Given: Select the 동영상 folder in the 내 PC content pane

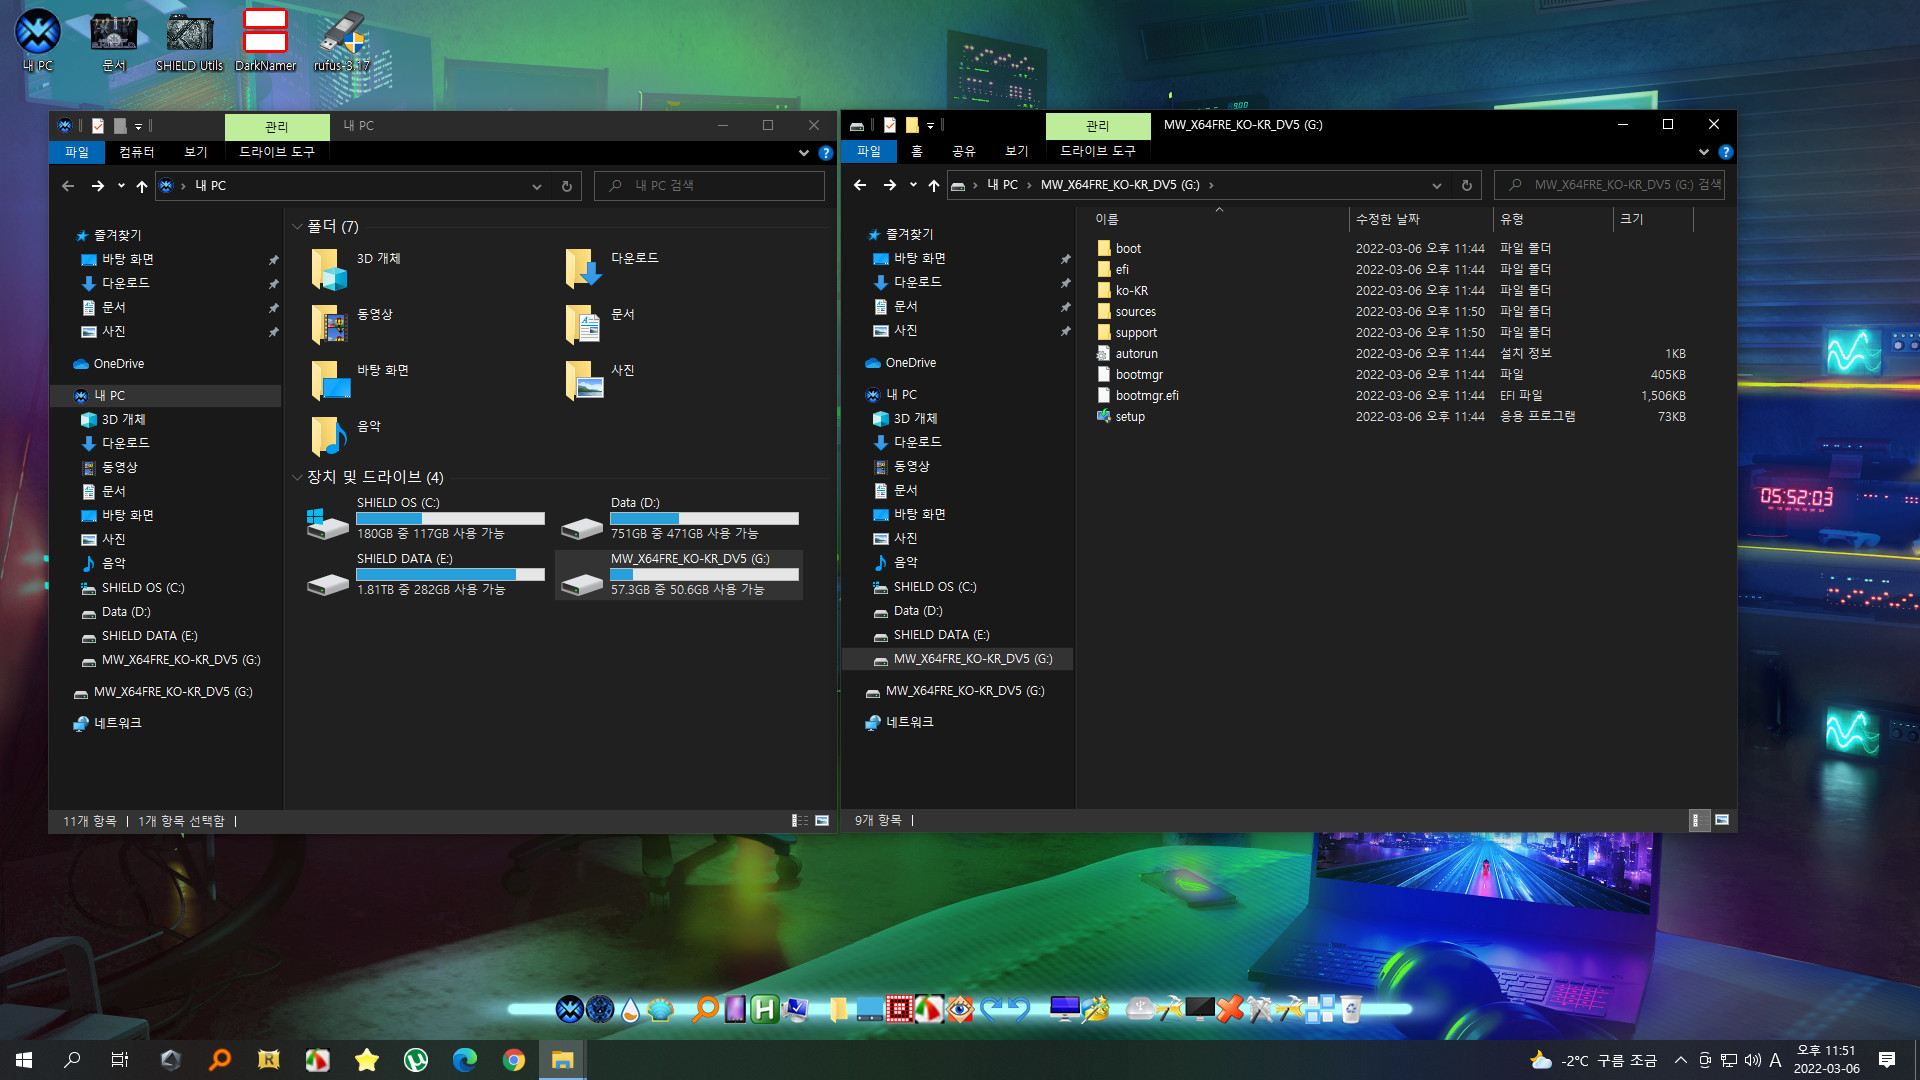Looking at the screenshot, I should (352, 325).
